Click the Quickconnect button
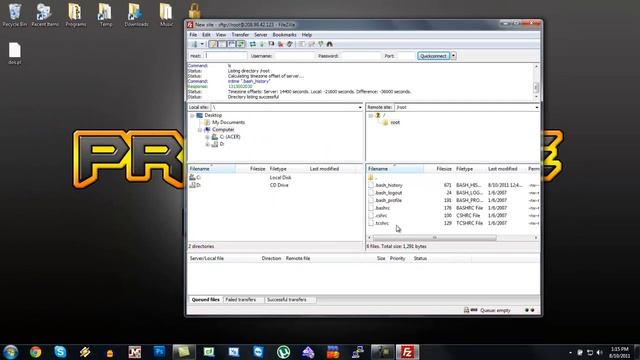 pyautogui.click(x=433, y=56)
